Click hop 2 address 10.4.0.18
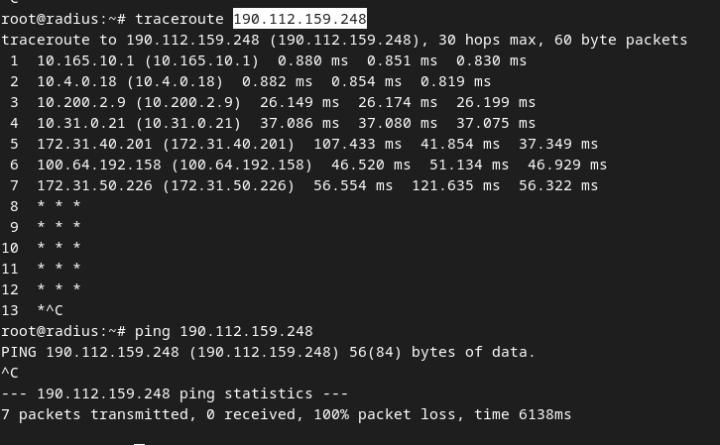720x445 pixels. 77,81
